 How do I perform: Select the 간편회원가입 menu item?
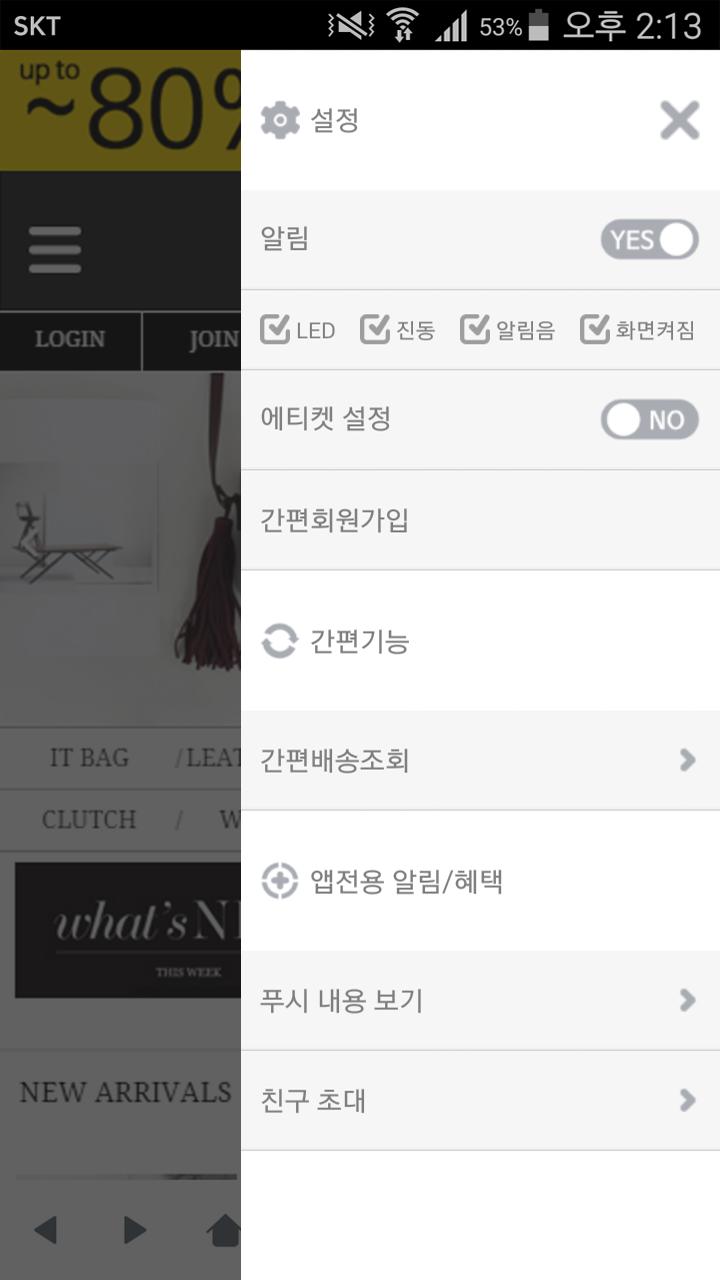click(x=480, y=520)
